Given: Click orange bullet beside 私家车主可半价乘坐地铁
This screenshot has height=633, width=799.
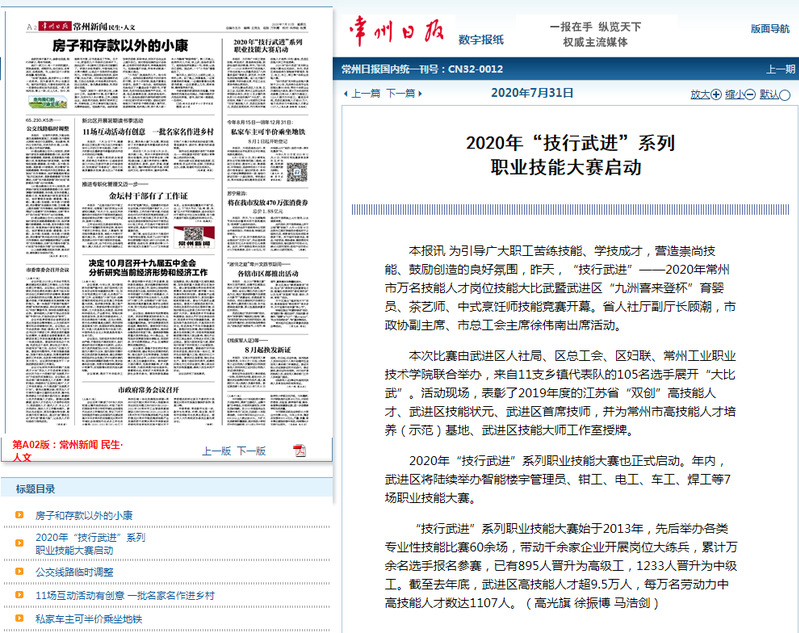Looking at the screenshot, I should [19, 618].
